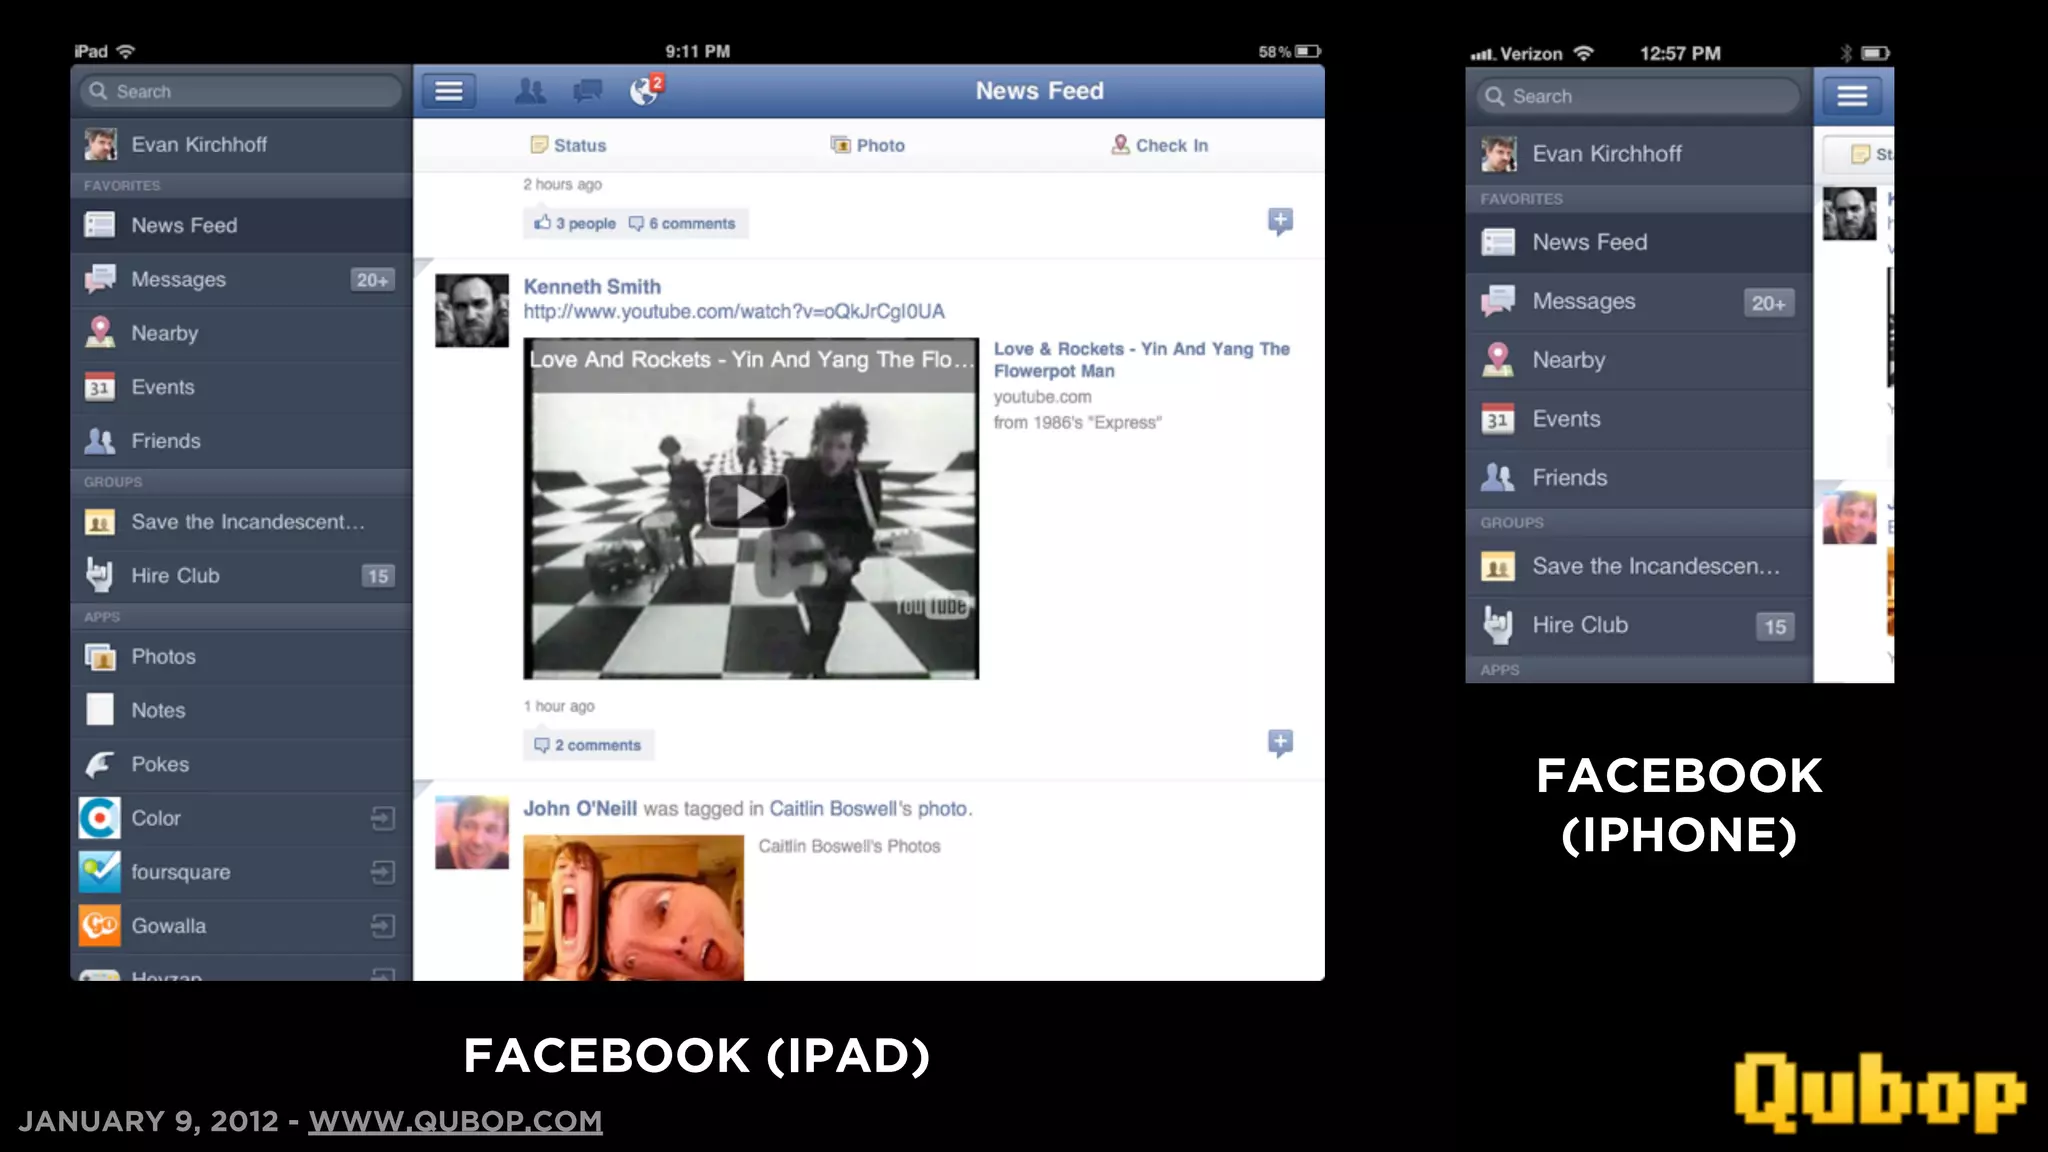Click external launch arrow beside Color
The image size is (2048, 1152).
382,819
